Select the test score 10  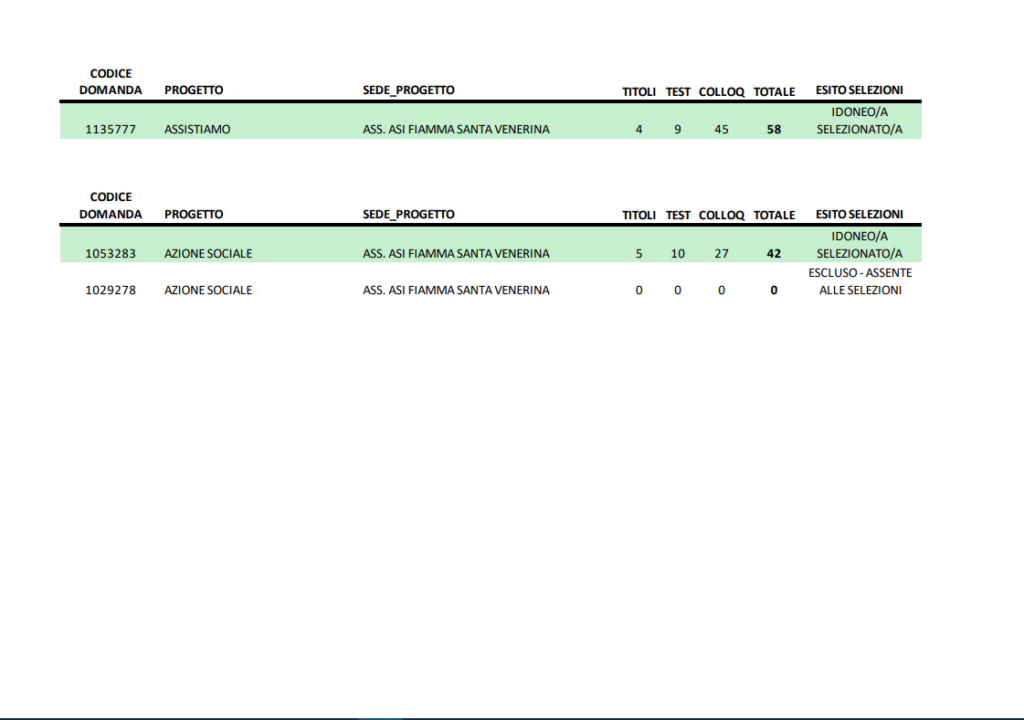click(678, 254)
